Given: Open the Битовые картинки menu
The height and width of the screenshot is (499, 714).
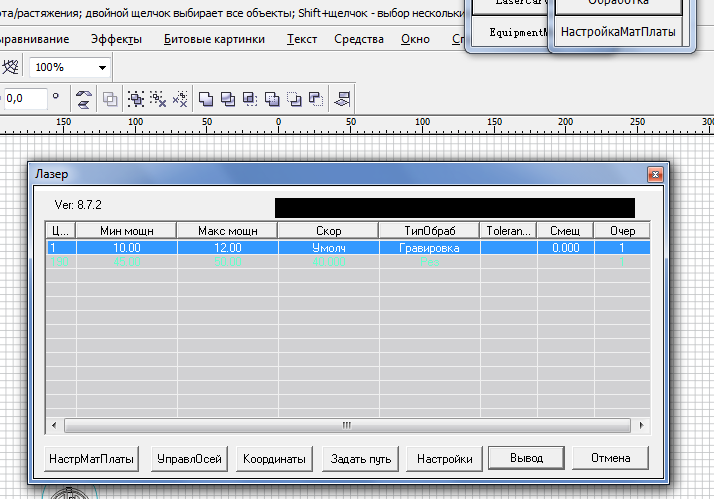Looking at the screenshot, I should click(x=215, y=39).
